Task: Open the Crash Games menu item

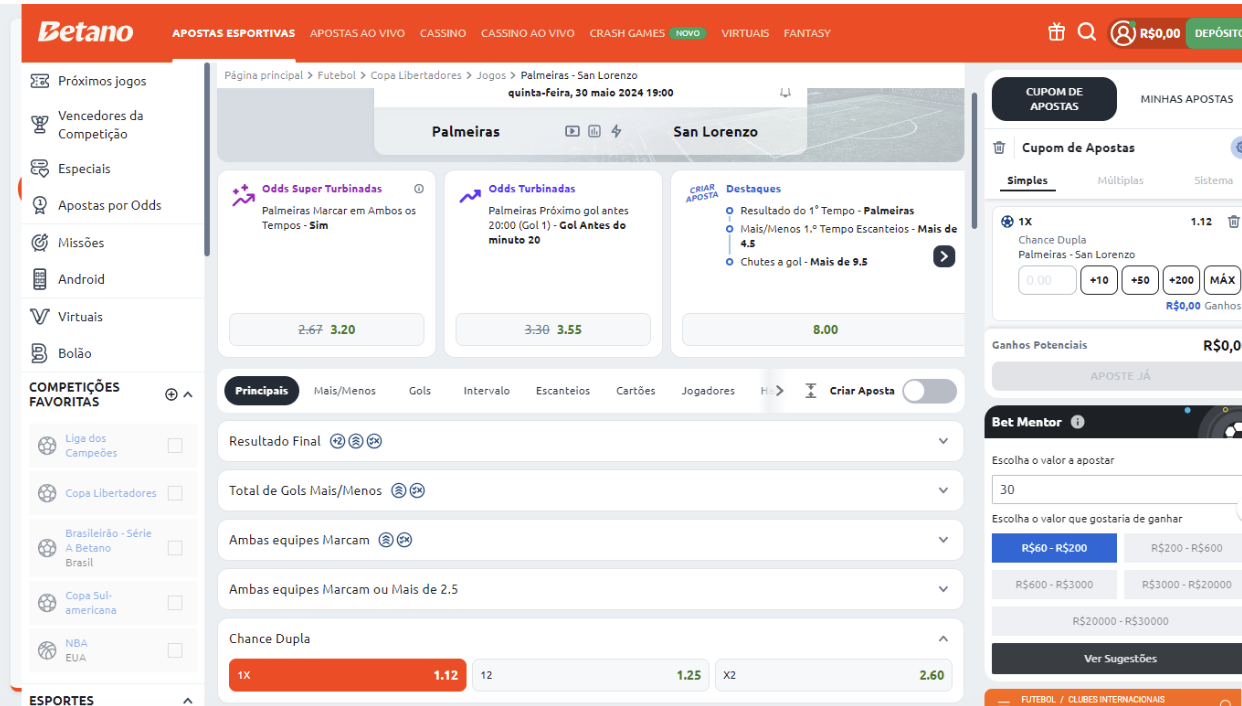Action: (627, 33)
